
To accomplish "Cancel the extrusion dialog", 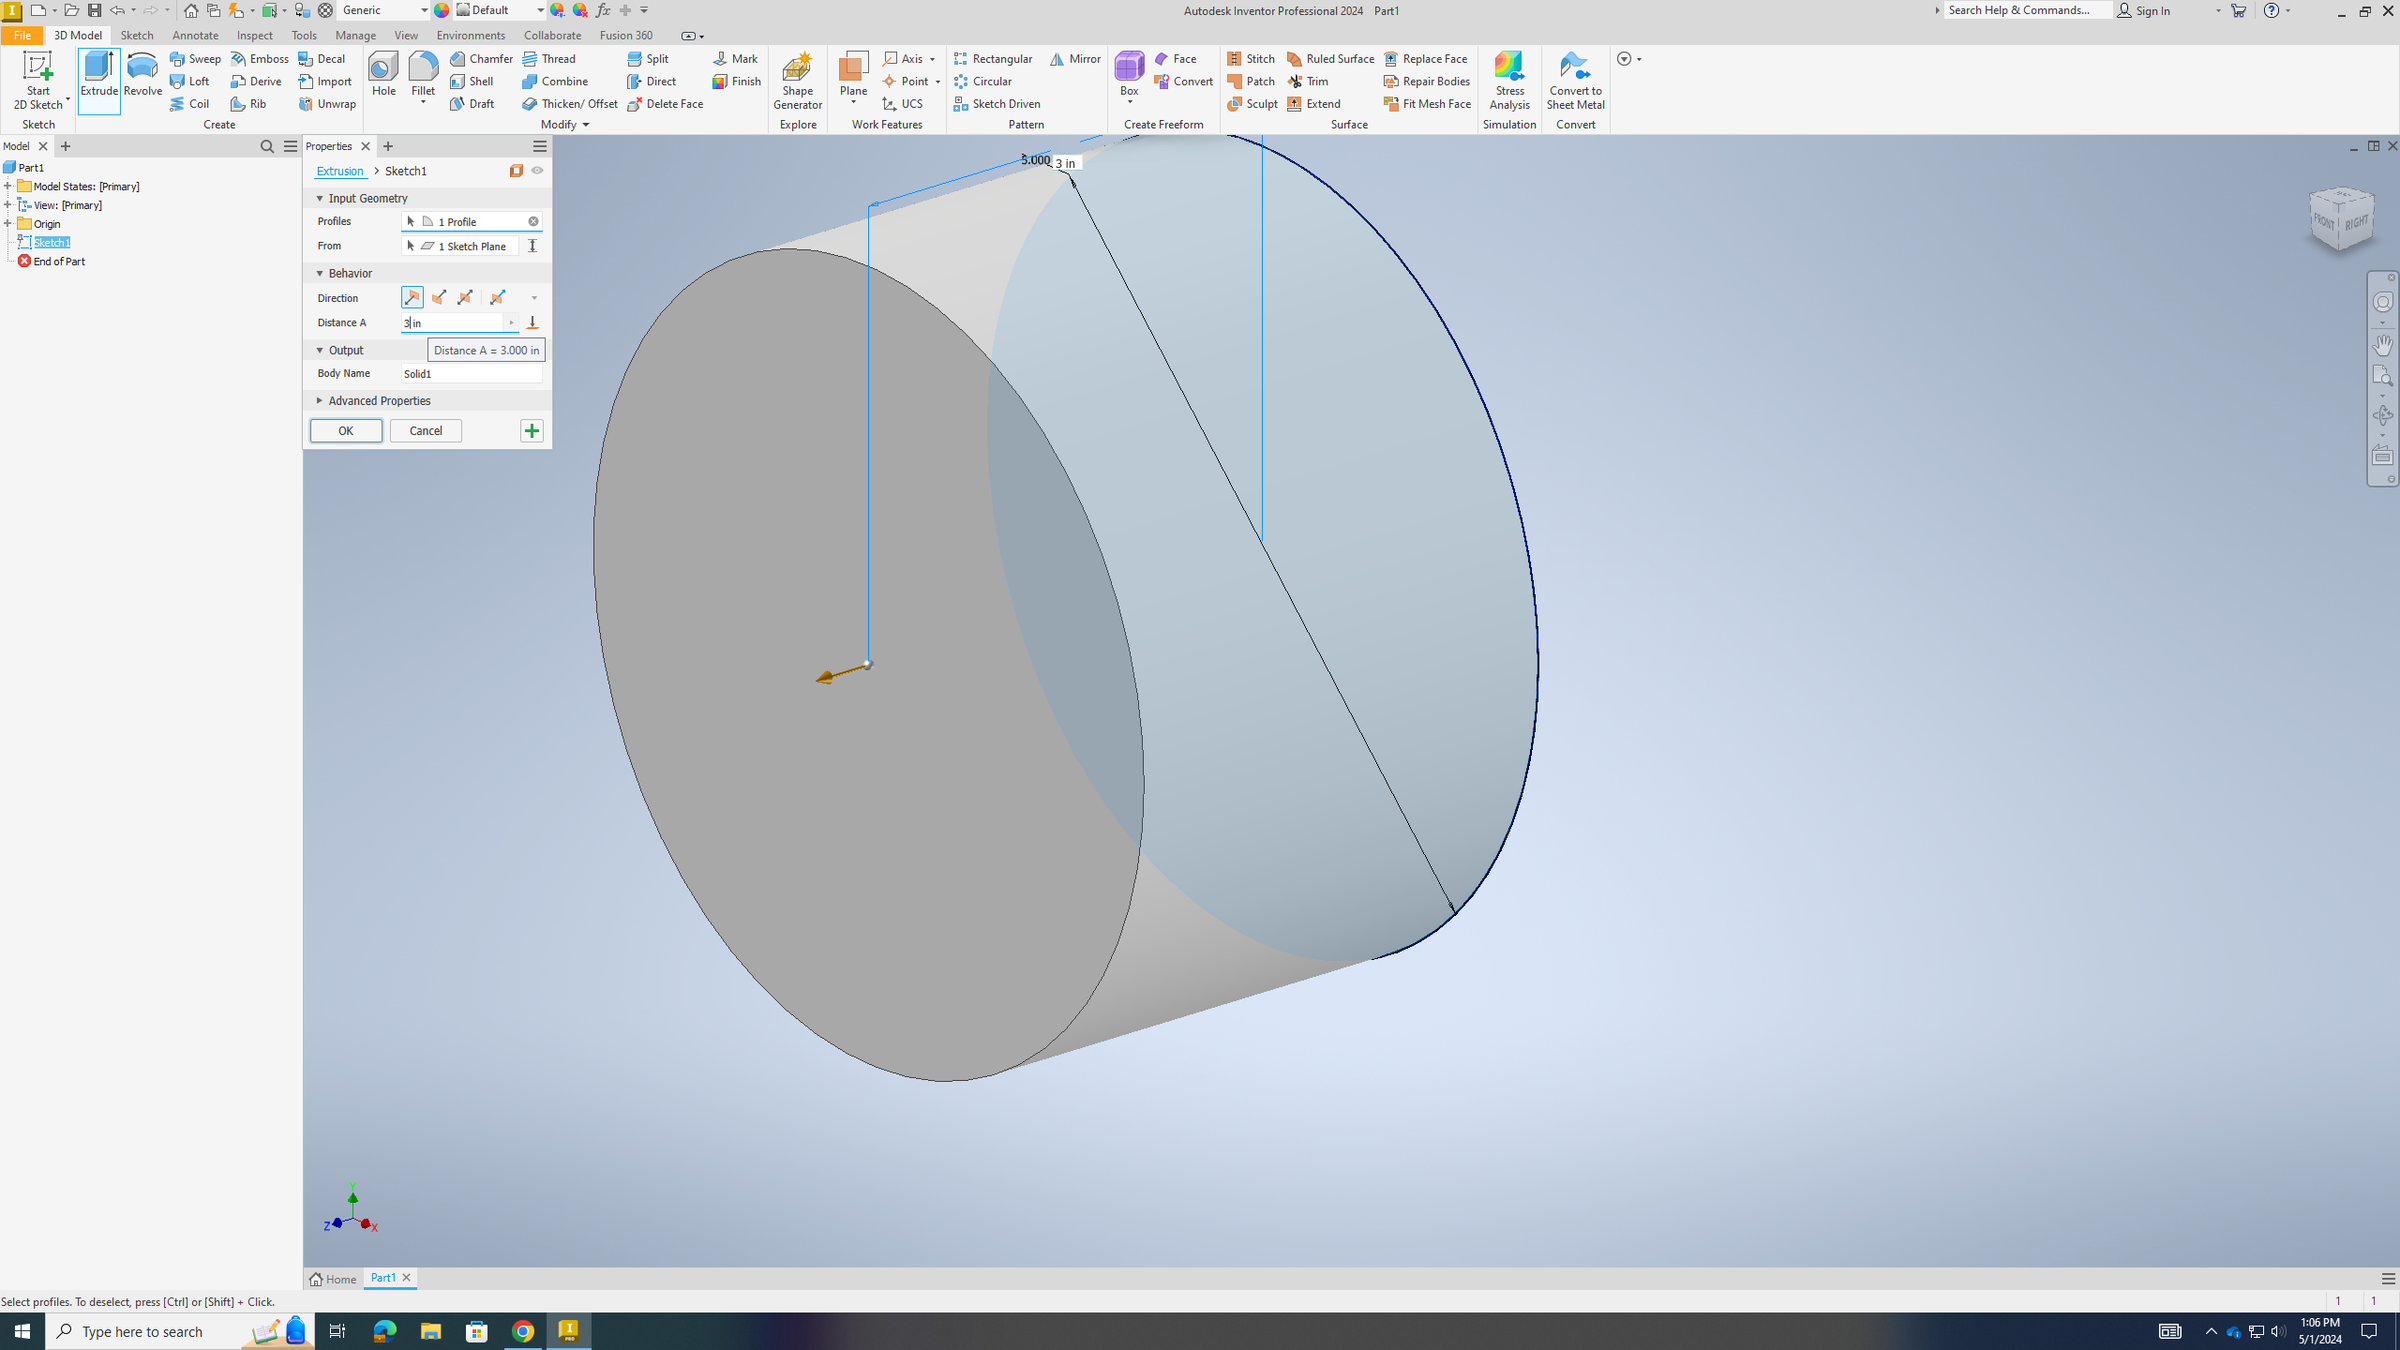I will (426, 431).
